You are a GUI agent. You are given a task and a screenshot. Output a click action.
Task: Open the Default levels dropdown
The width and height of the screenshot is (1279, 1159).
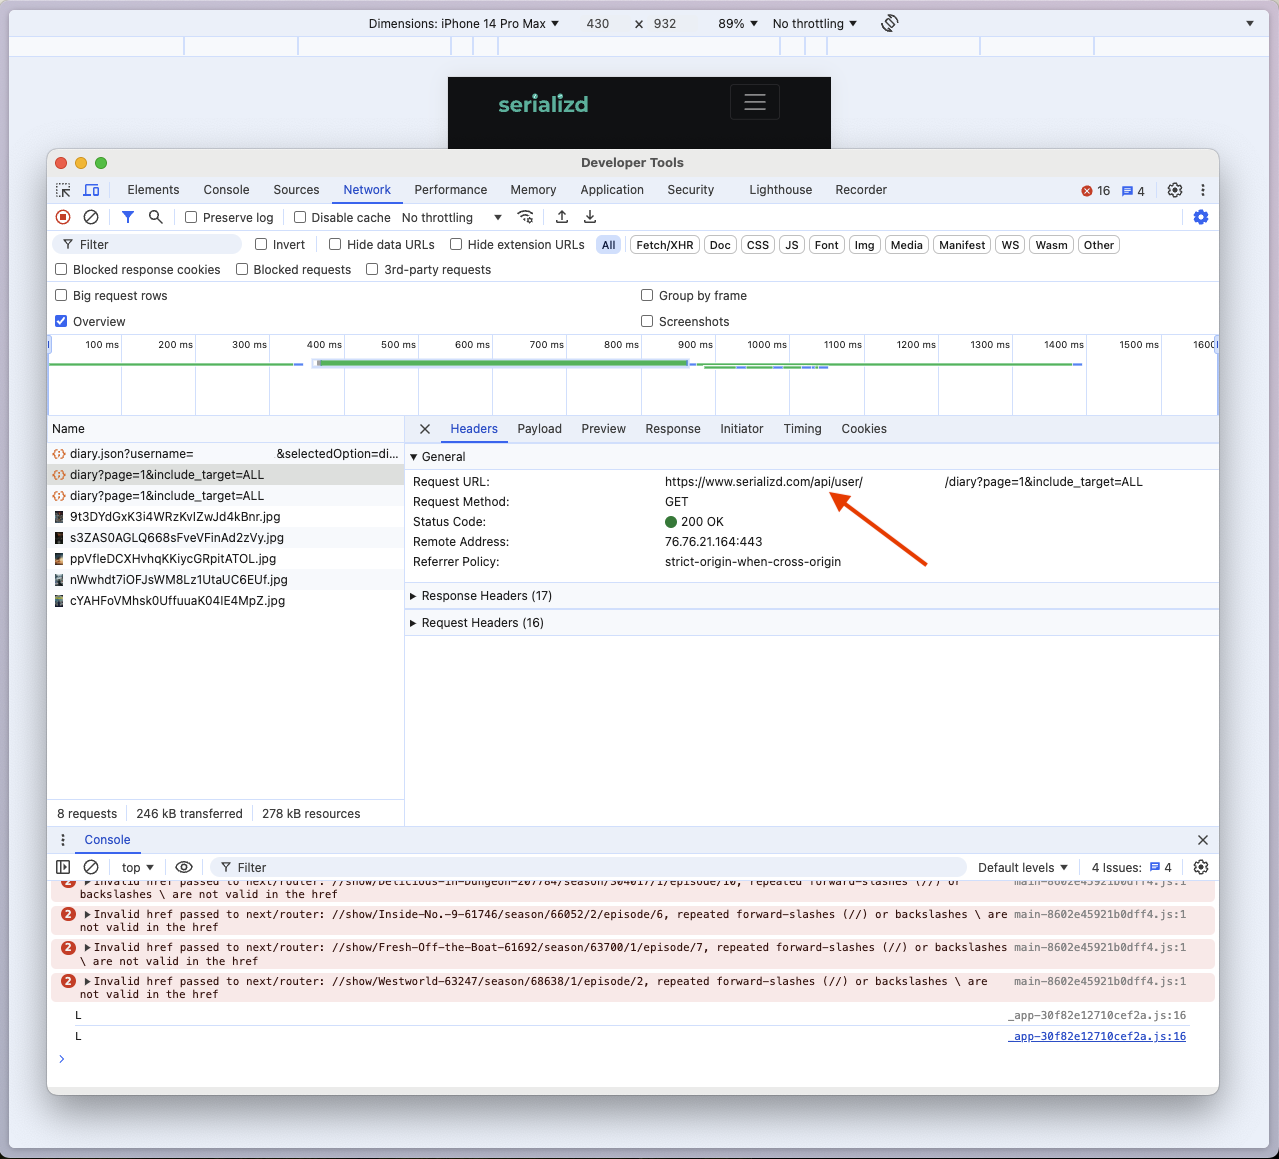1021,867
